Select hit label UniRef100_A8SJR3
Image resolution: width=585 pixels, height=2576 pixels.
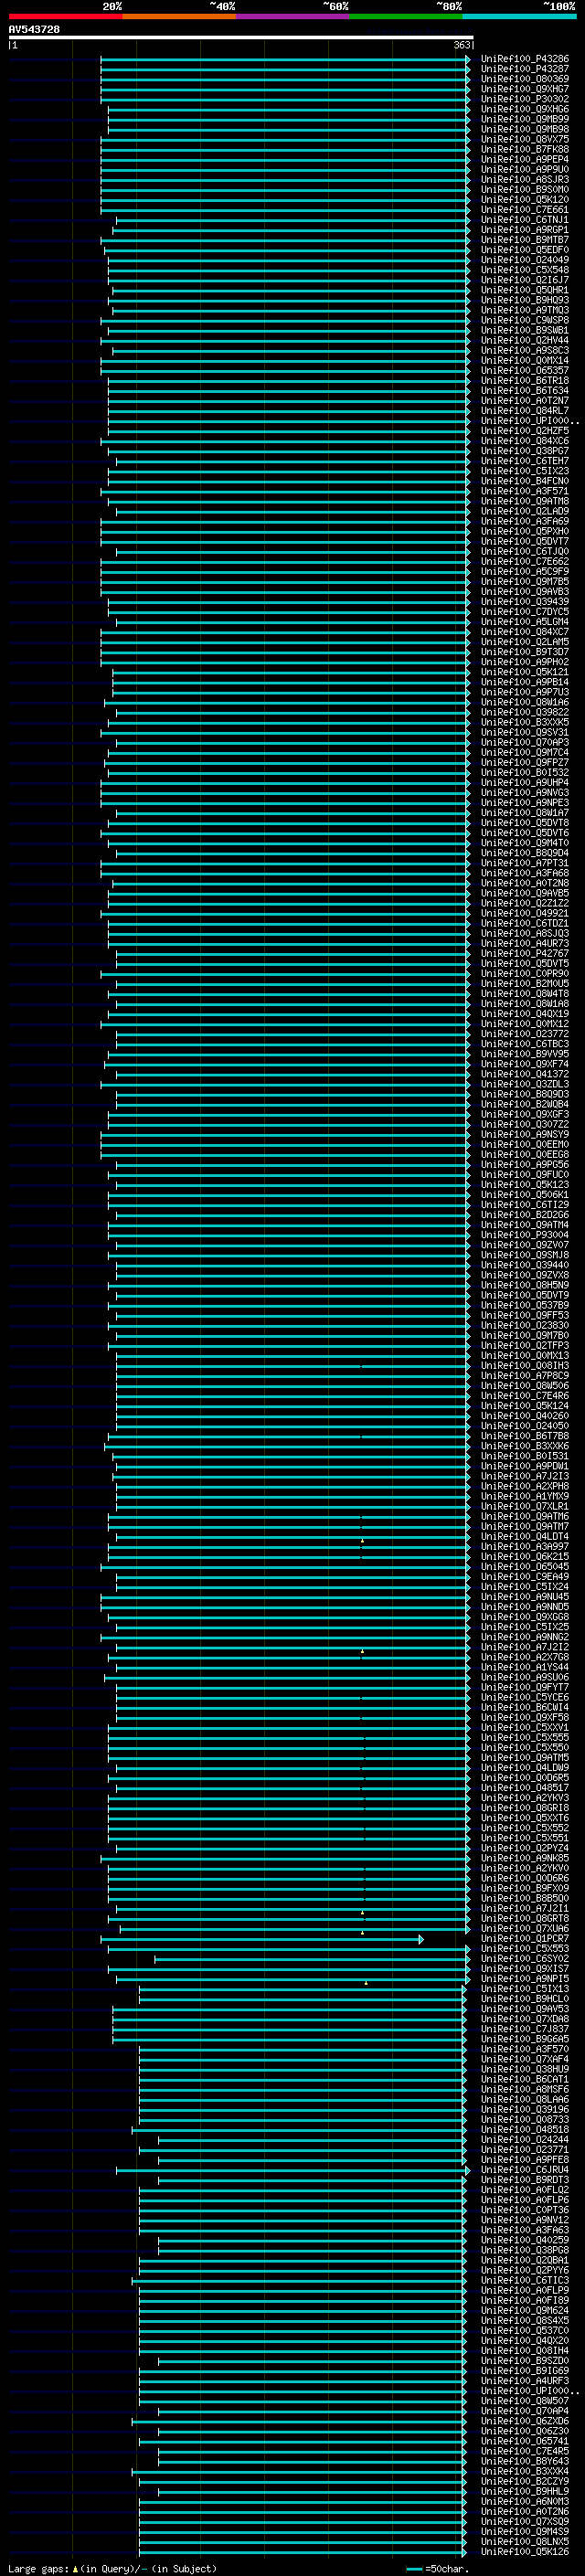pyautogui.click(x=524, y=179)
